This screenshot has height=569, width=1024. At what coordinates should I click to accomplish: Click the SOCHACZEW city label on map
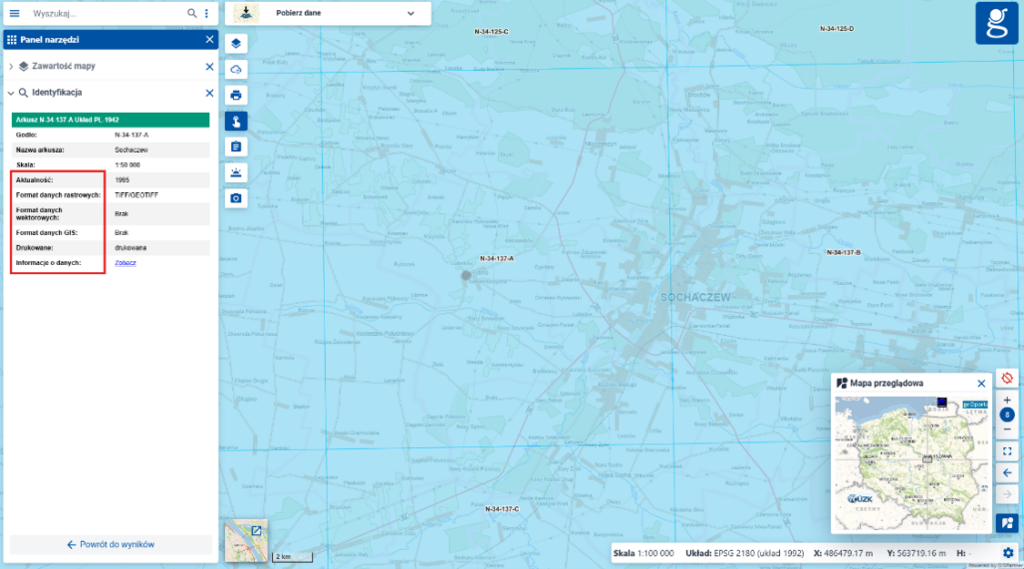(696, 297)
